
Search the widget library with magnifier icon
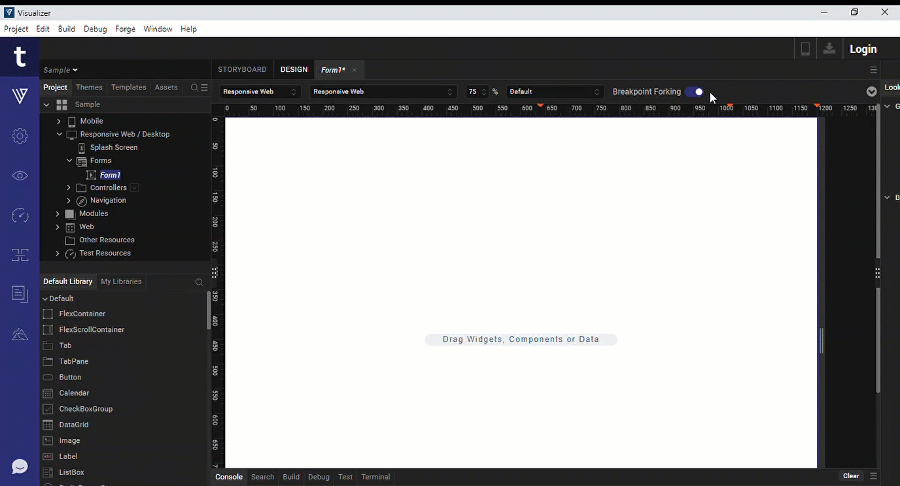click(x=199, y=282)
